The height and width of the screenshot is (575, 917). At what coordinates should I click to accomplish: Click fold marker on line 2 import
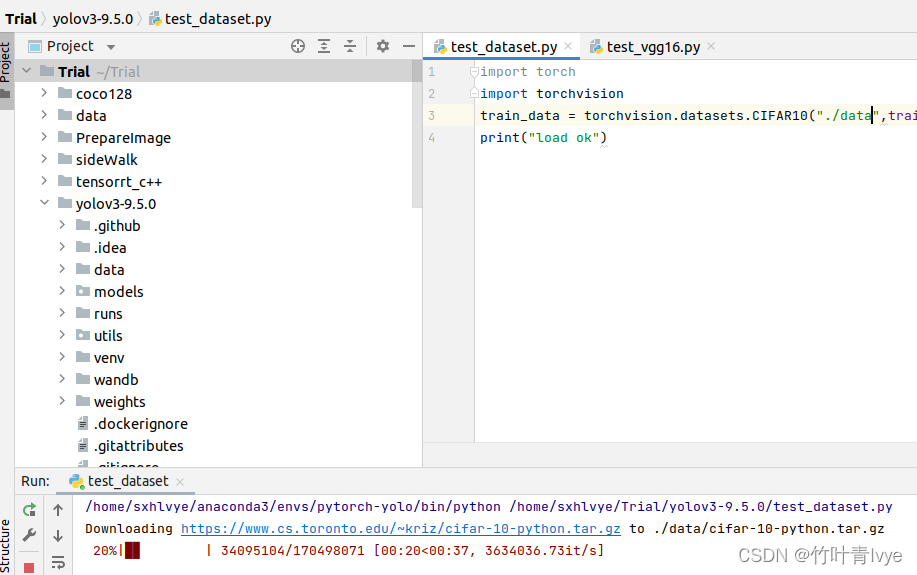click(x=474, y=94)
